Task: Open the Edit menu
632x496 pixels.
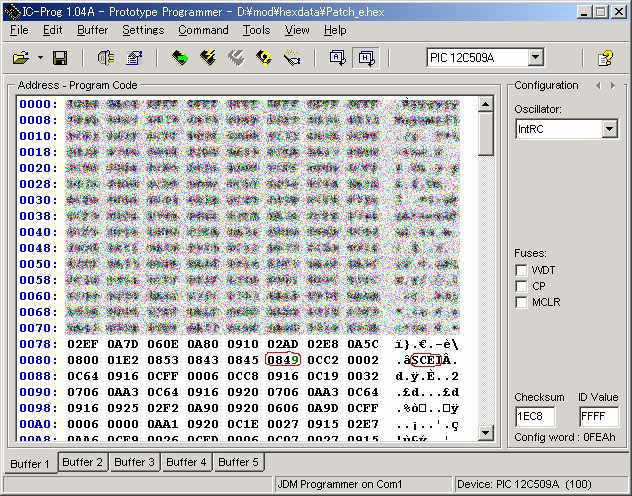Action: pos(52,30)
